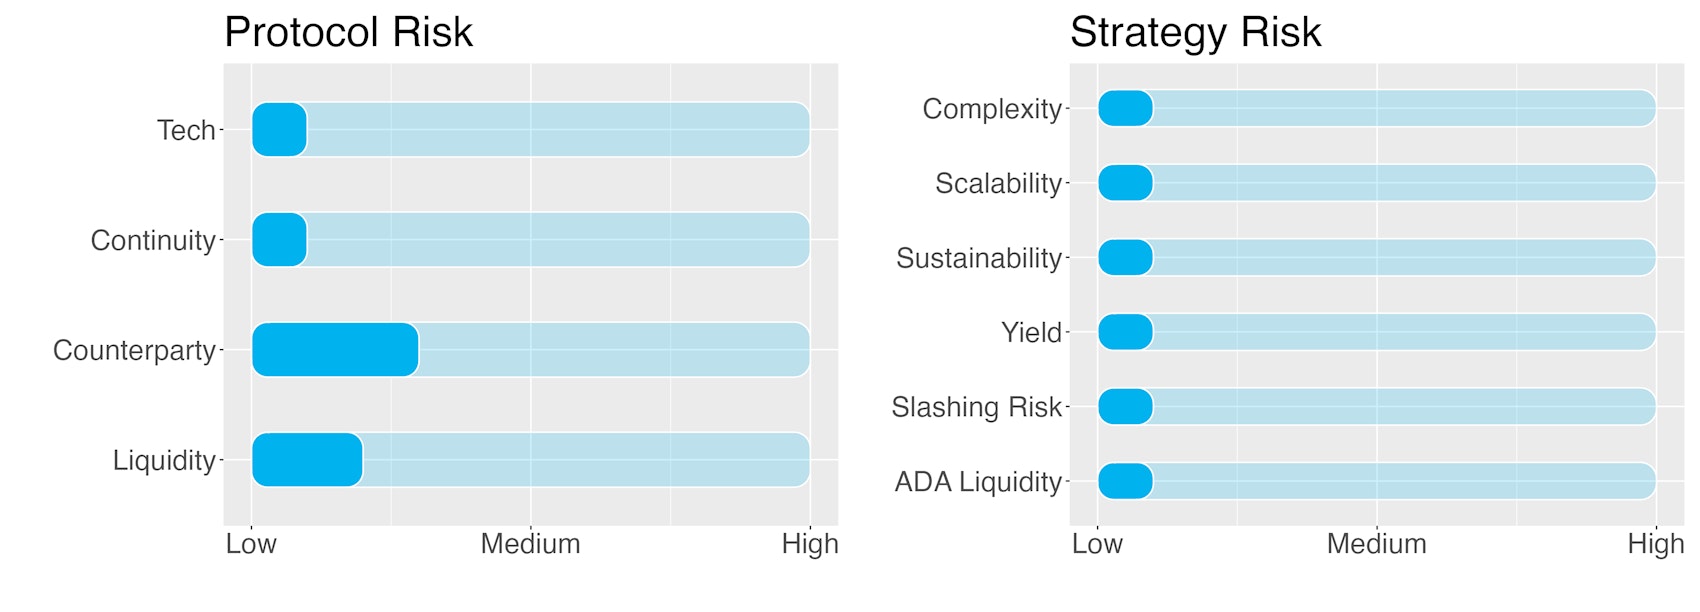Click the Liquidity bar's dark blue fill in Protocol Risk
This screenshot has width=1700, height=612.
[307, 460]
